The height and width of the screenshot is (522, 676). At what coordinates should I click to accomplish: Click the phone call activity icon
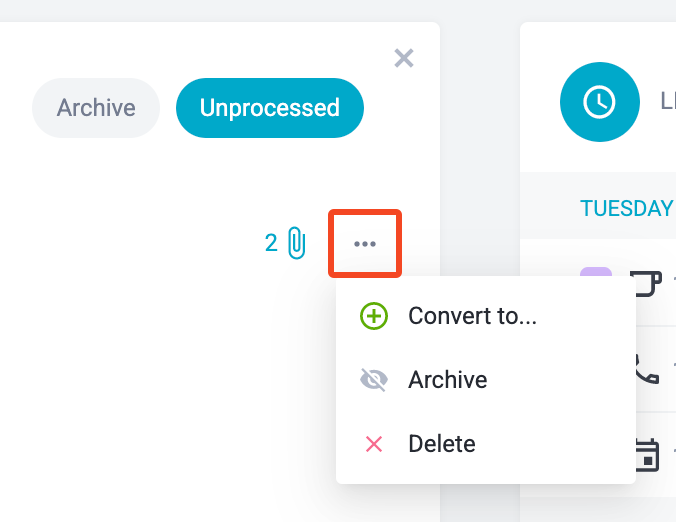click(646, 369)
